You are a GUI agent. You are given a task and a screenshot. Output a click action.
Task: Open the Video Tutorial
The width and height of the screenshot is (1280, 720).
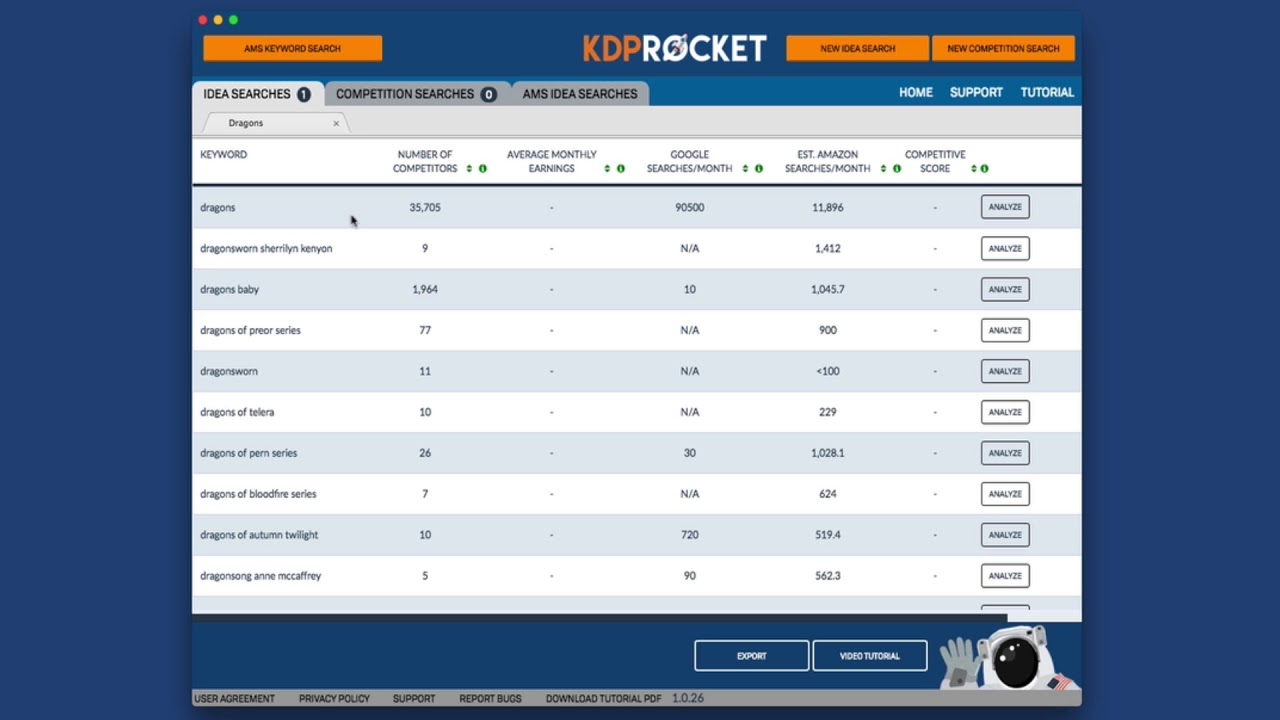click(x=870, y=656)
